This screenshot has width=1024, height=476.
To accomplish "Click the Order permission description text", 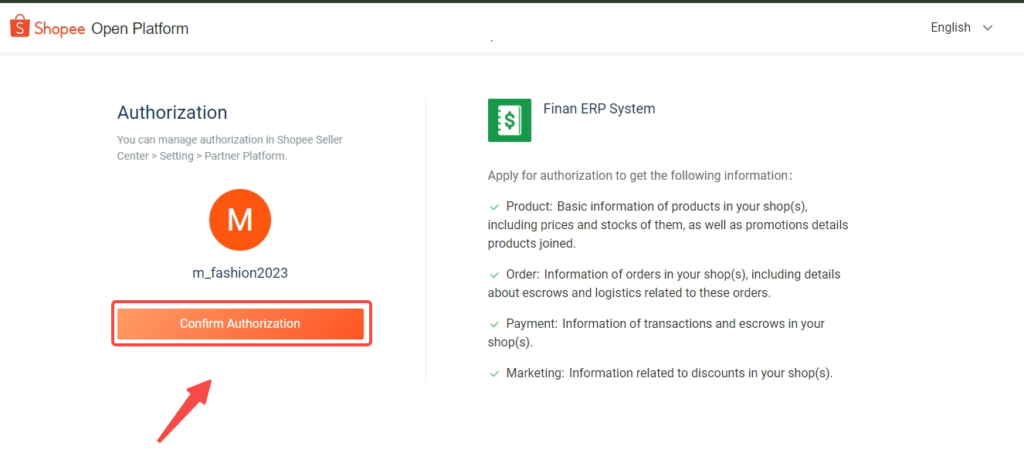I will [664, 283].
